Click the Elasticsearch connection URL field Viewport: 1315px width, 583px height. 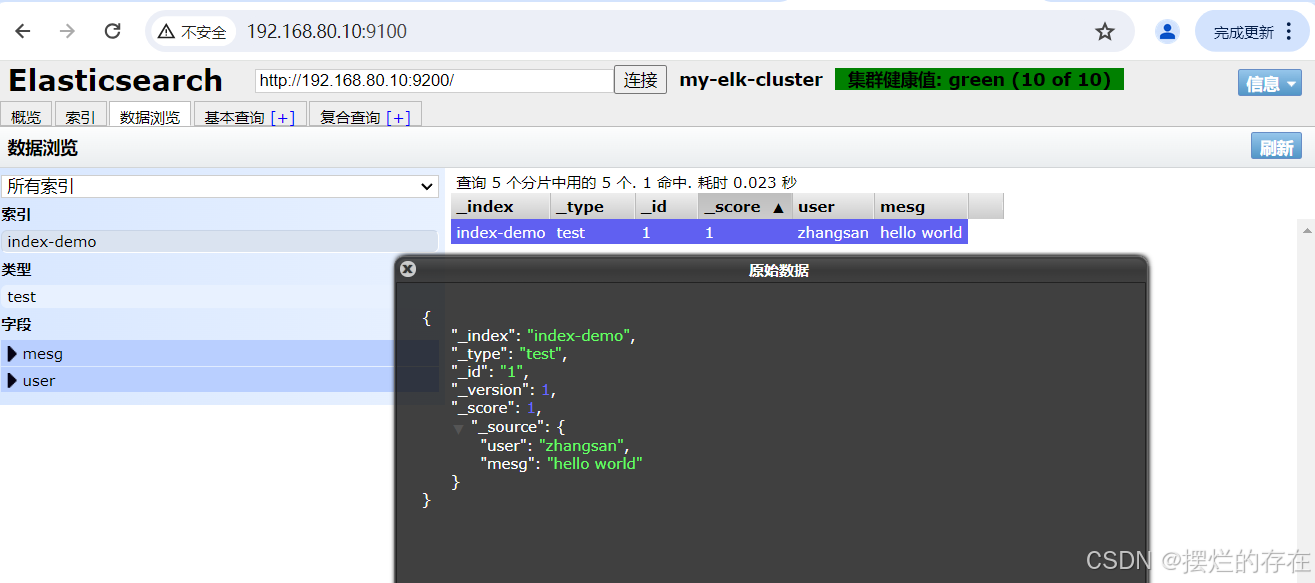434,80
